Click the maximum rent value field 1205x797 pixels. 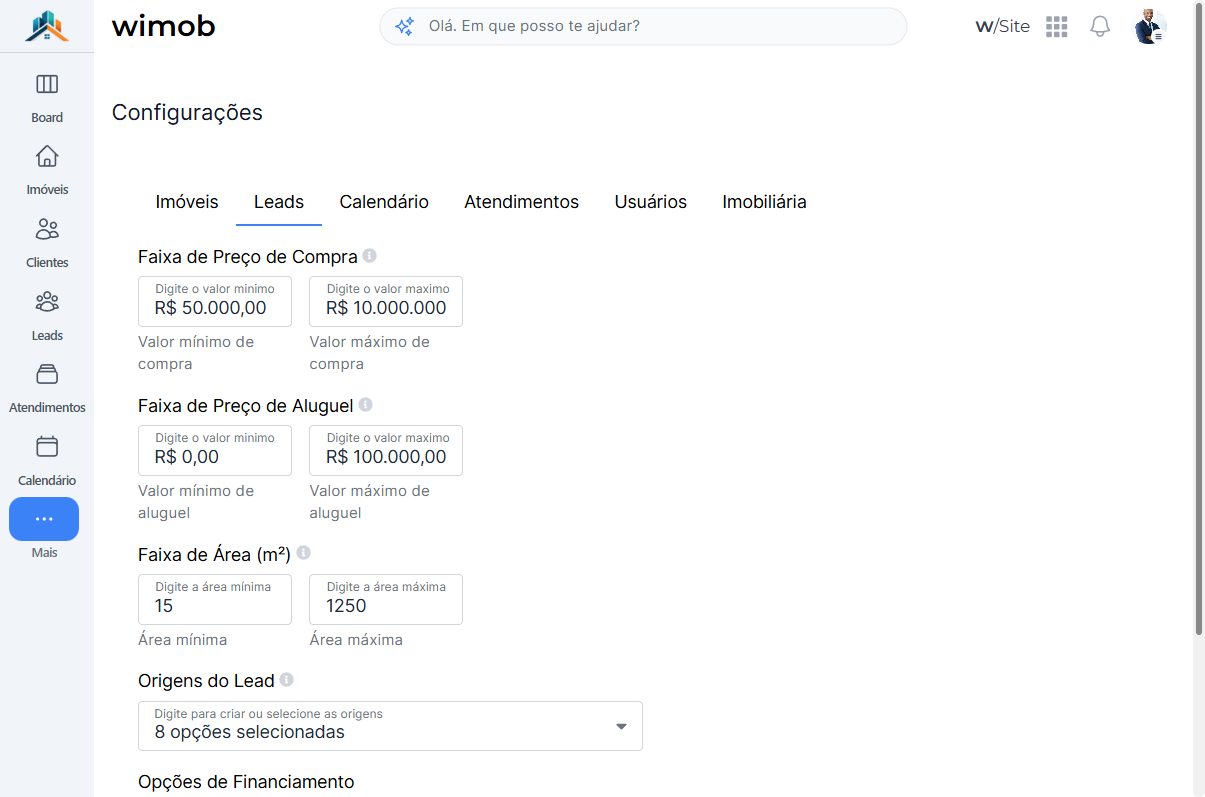tap(386, 450)
